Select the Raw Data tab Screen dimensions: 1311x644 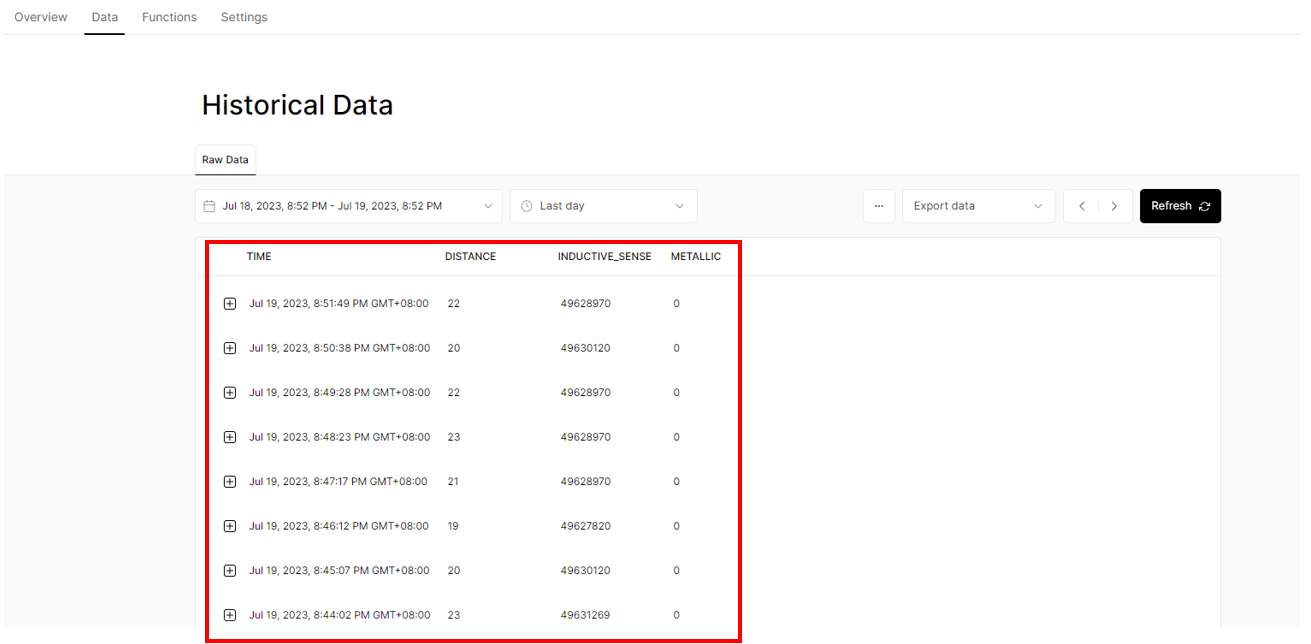click(225, 160)
